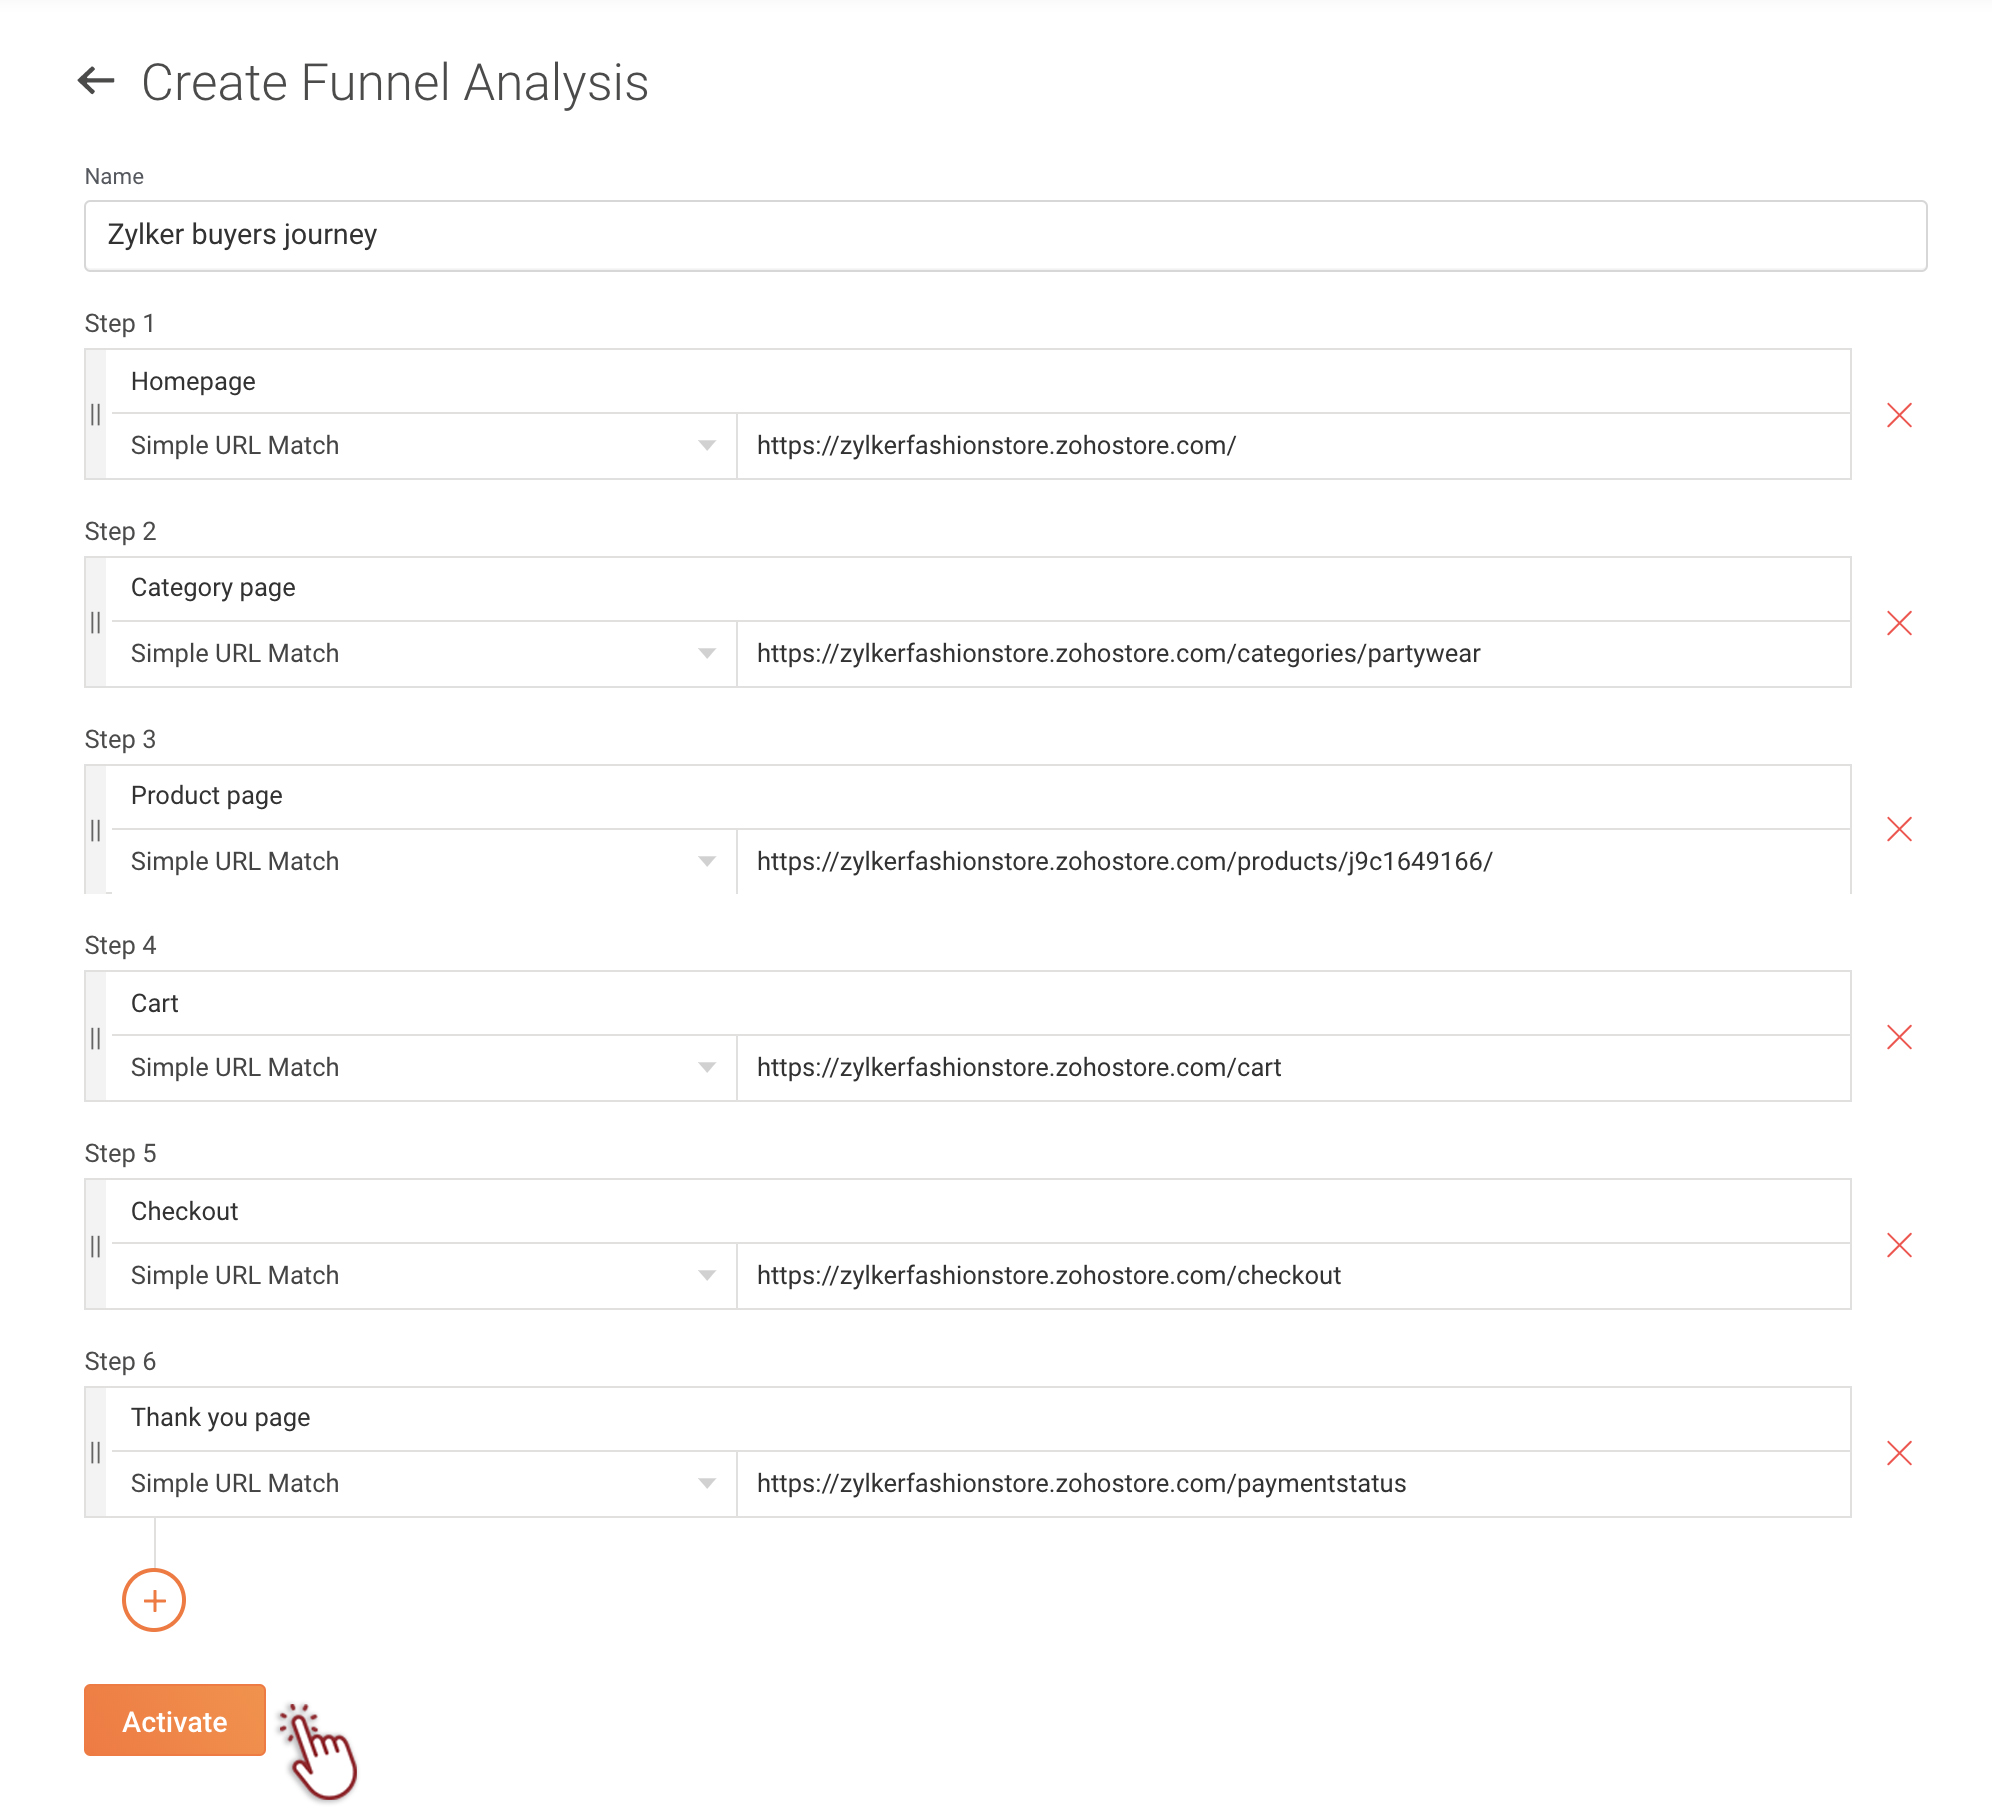The width and height of the screenshot is (1992, 1818).
Task: Select the Step 4 cart URL field
Action: click(x=1294, y=1068)
